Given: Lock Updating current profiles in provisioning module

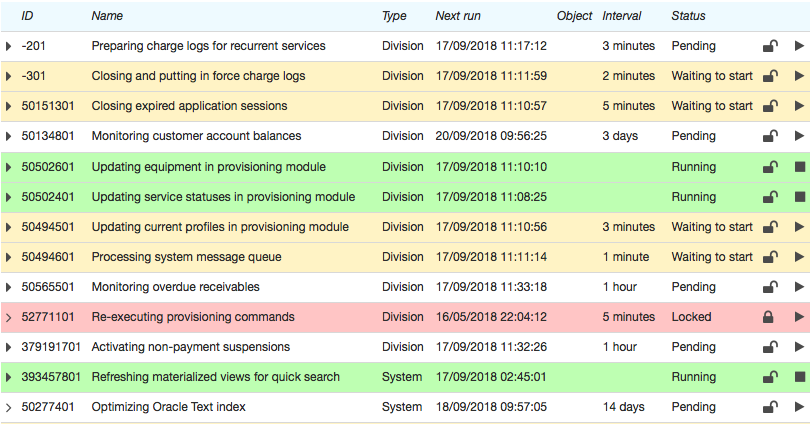Looking at the screenshot, I should 770,227.
